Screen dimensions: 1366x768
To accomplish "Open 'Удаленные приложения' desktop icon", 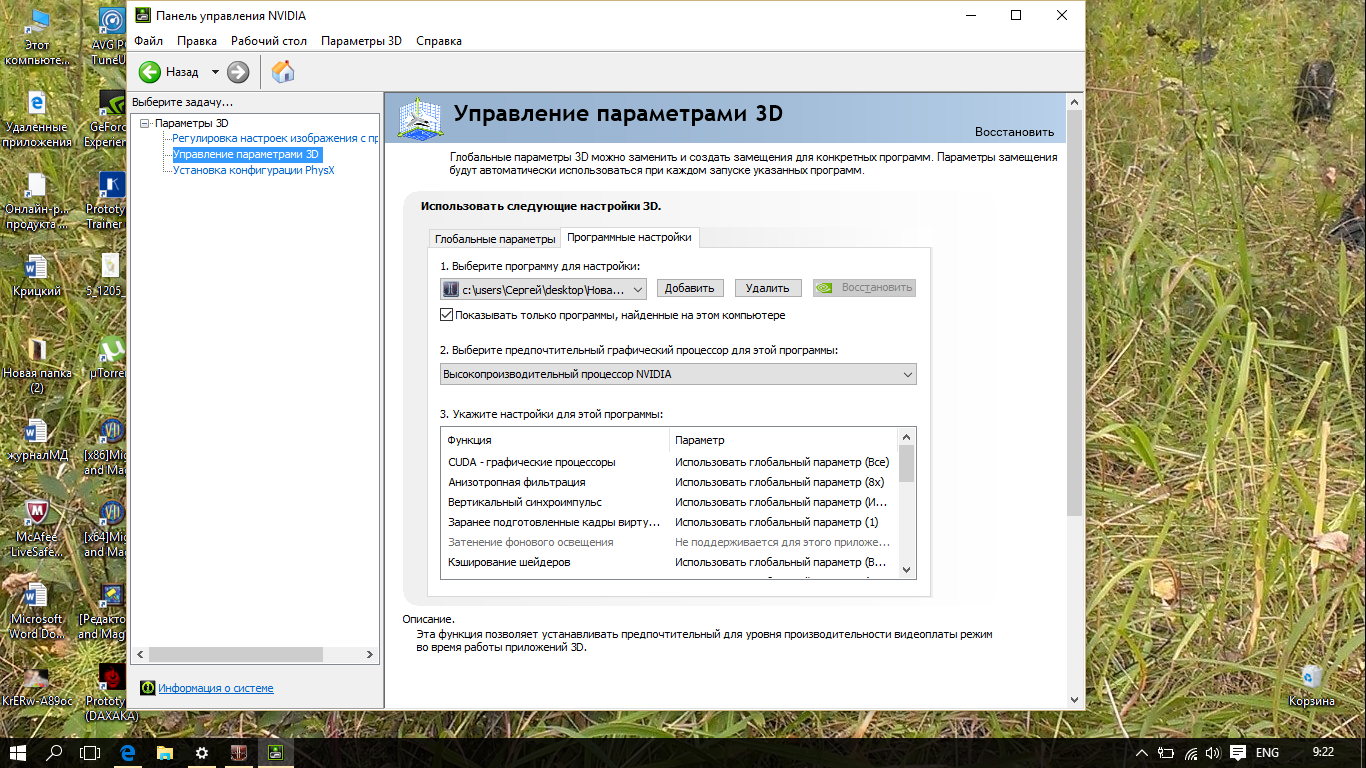I will coord(37,120).
